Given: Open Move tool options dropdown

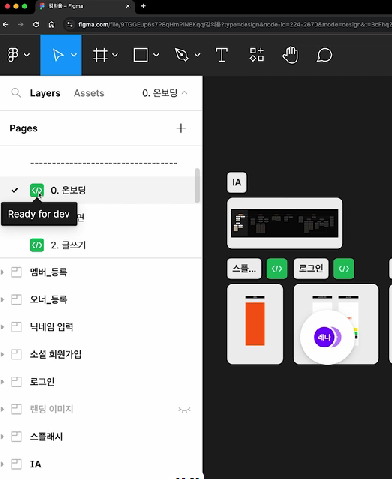Looking at the screenshot, I should 74,55.
